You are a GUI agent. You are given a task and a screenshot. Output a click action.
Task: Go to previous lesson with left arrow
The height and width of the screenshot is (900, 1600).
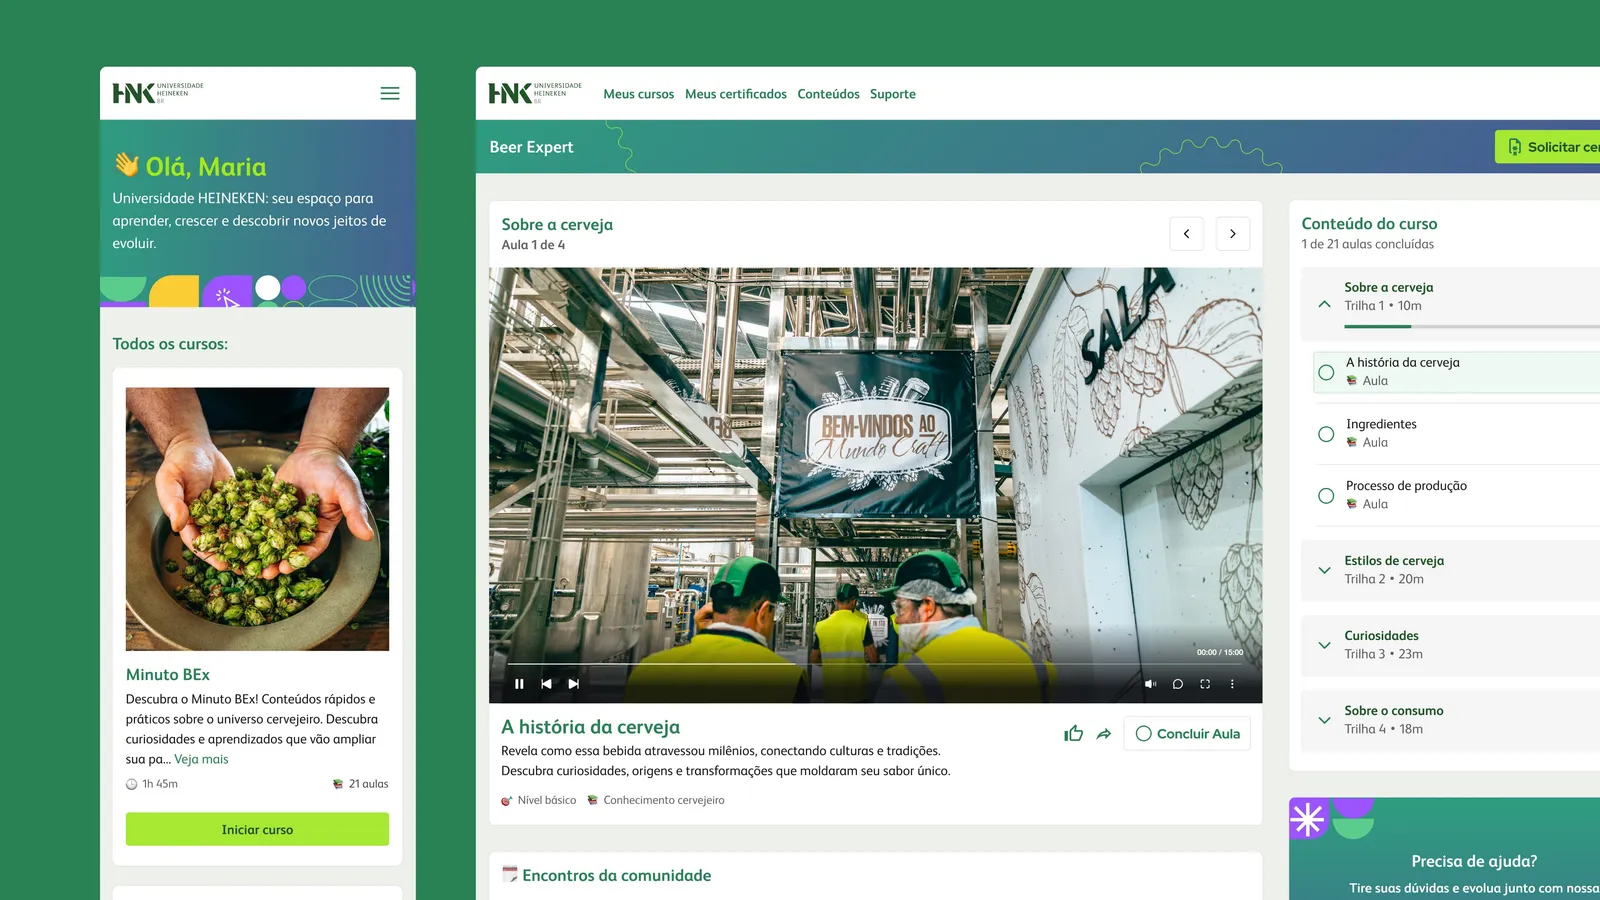pos(1186,234)
